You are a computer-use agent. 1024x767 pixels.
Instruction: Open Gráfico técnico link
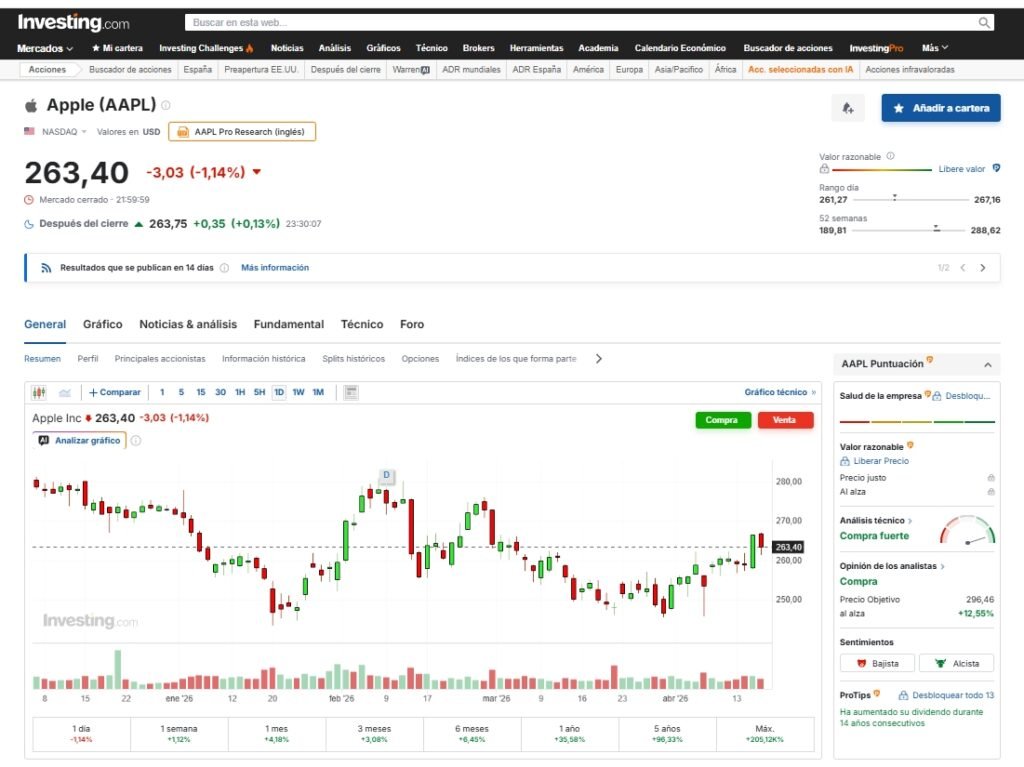(780, 392)
